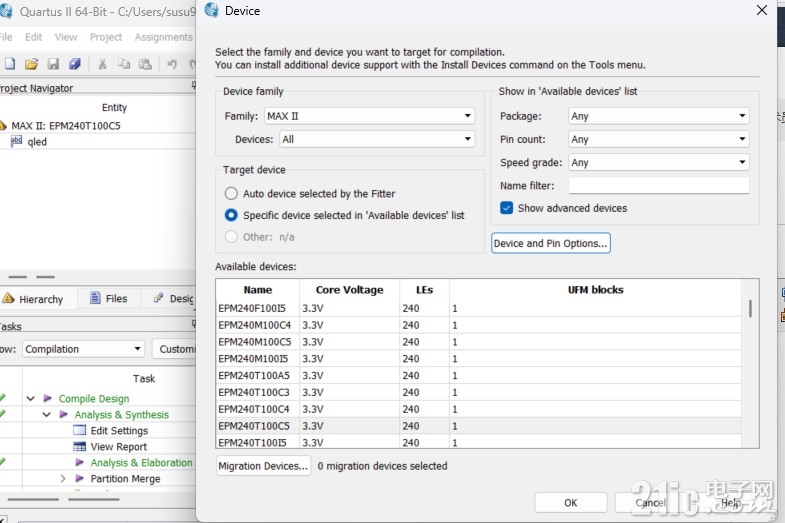The width and height of the screenshot is (785, 523).
Task: Click the Partition Merge play arrow icon
Action: (x=80, y=478)
